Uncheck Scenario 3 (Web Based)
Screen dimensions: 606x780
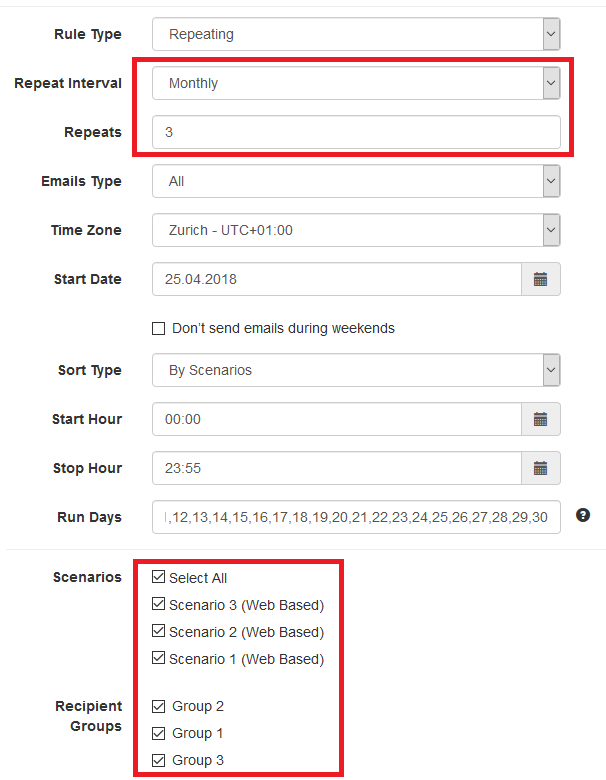pyautogui.click(x=158, y=604)
